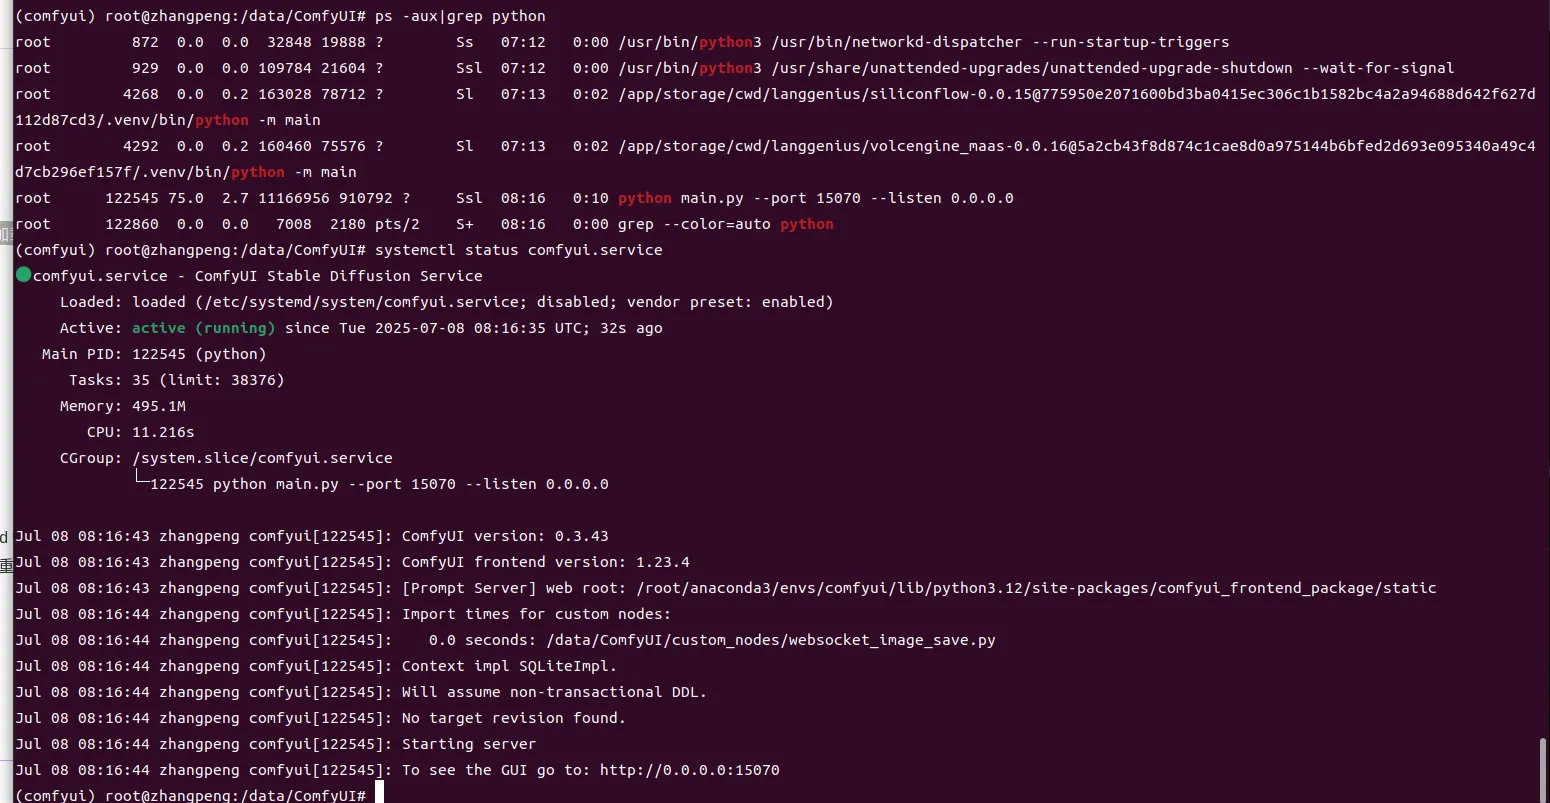
Task: Click the networkd-dispatcher process line
Action: [x=622, y=42]
